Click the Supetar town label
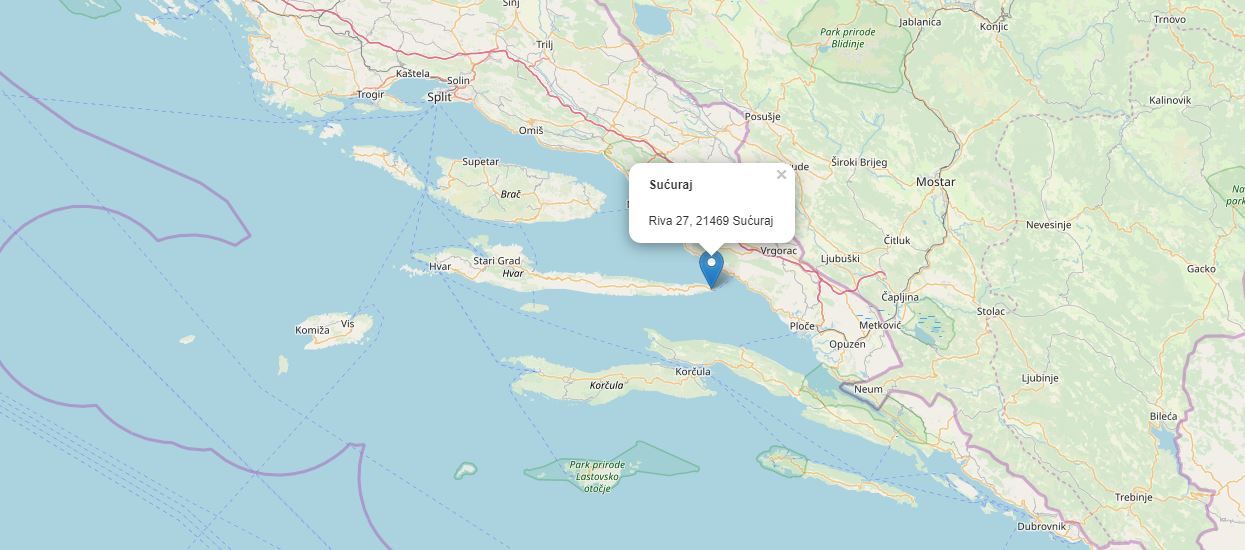This screenshot has width=1245, height=550. click(x=480, y=162)
